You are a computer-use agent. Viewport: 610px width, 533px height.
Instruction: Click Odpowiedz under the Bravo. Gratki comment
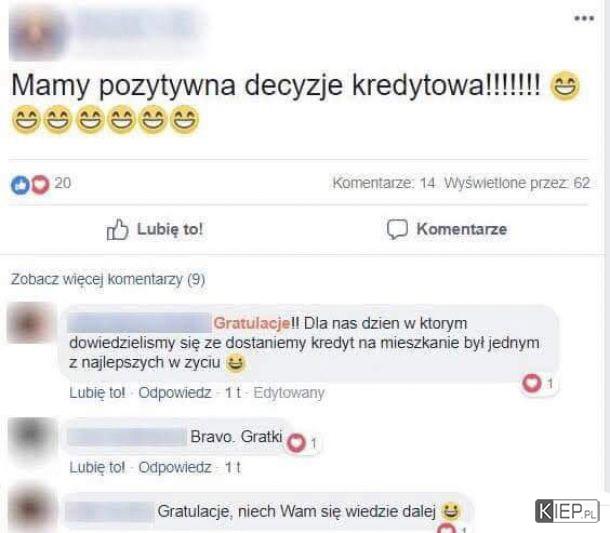coord(175,468)
